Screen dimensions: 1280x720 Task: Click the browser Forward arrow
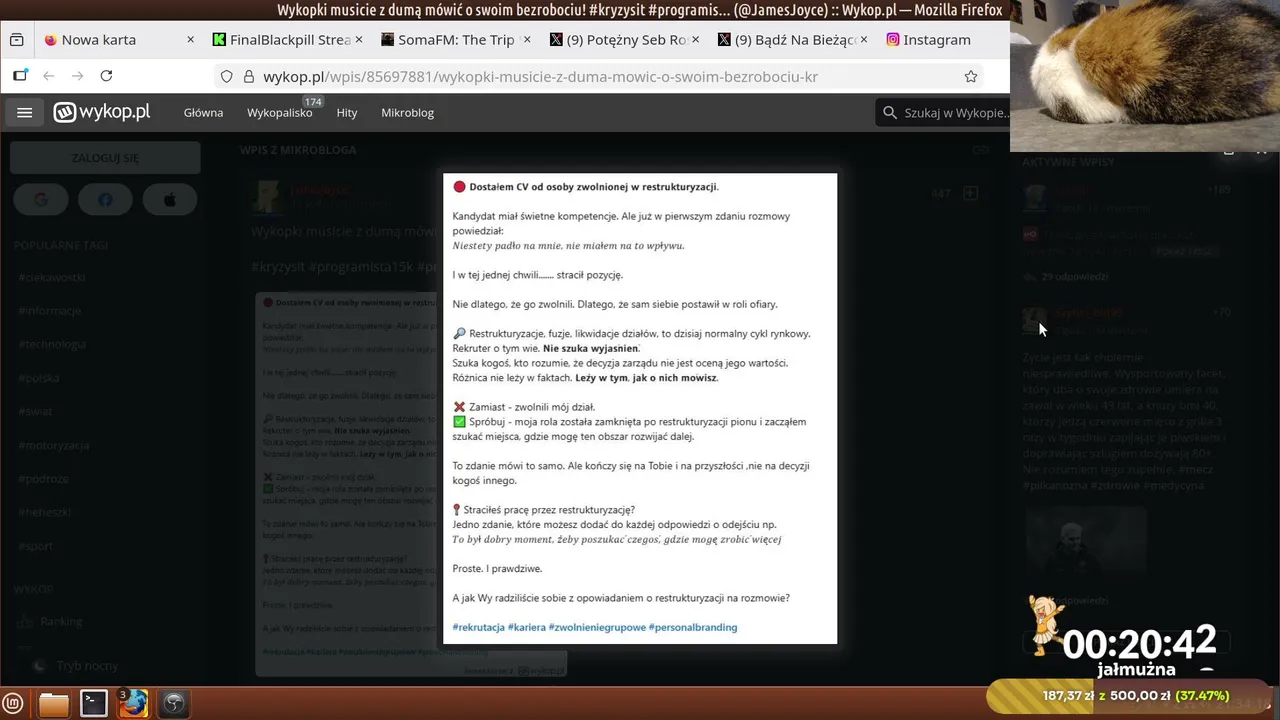point(77,76)
